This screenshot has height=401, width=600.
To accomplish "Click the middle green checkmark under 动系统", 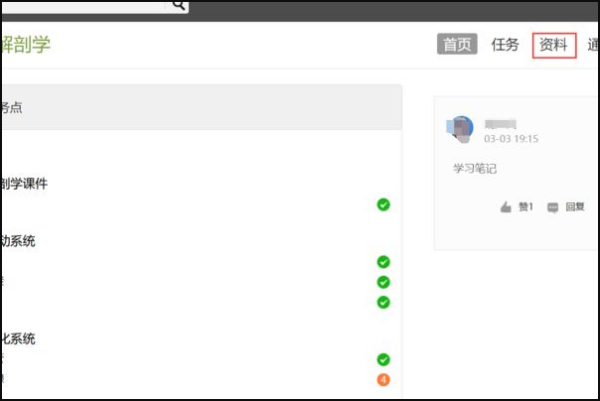I will [383, 282].
